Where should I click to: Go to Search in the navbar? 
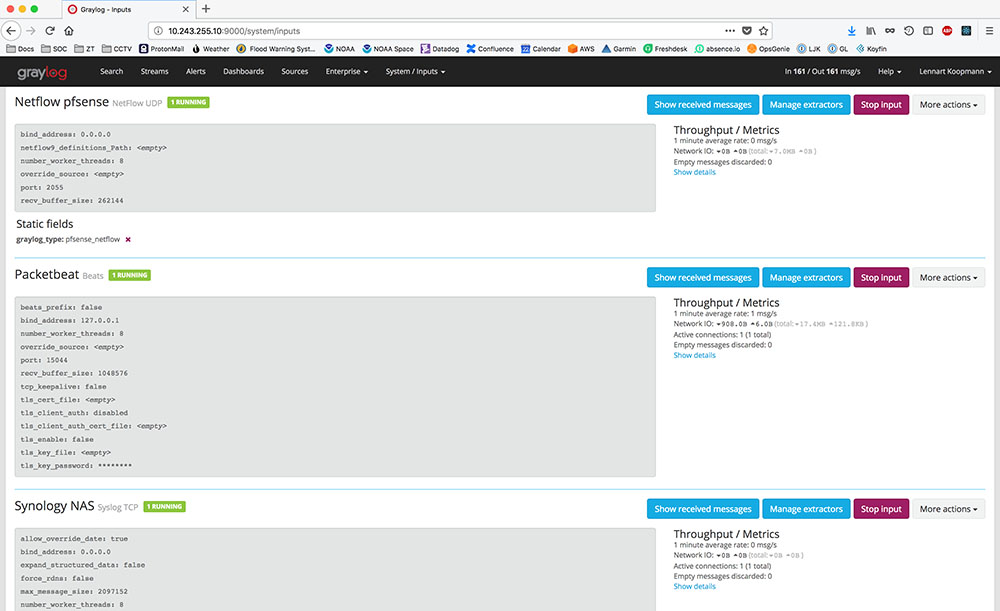tap(112, 71)
